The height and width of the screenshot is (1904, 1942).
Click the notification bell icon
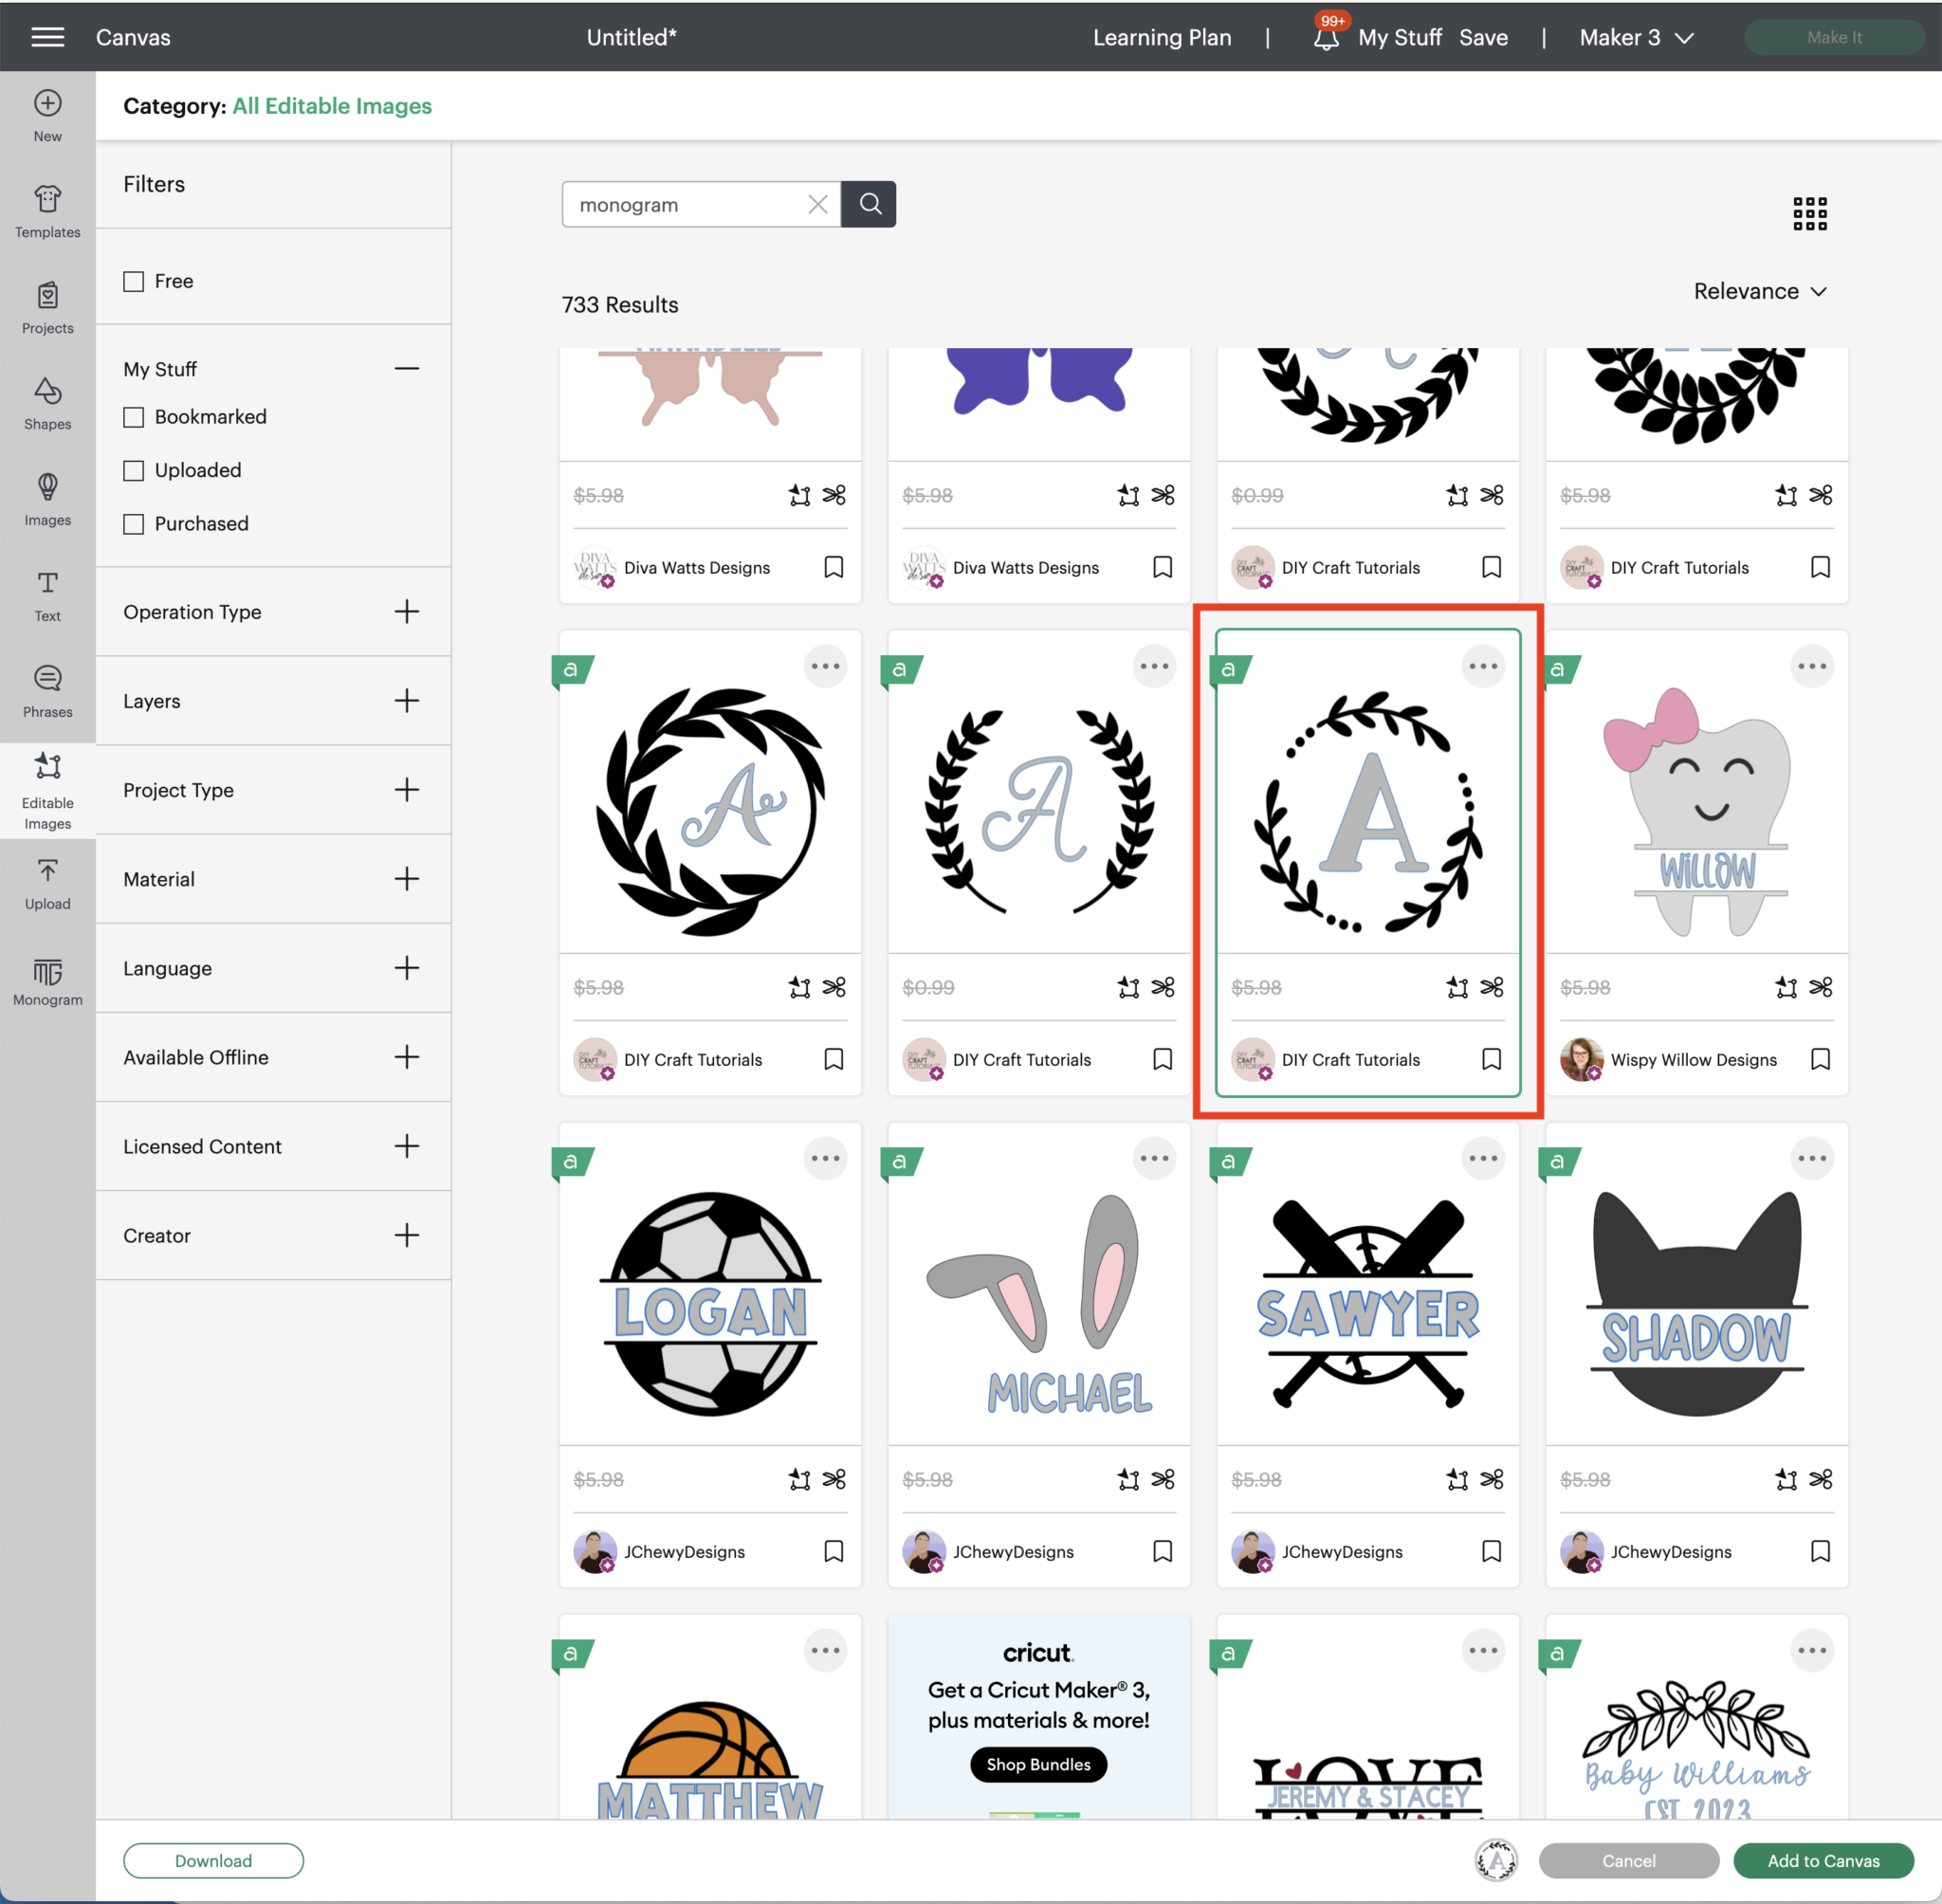[x=1326, y=38]
